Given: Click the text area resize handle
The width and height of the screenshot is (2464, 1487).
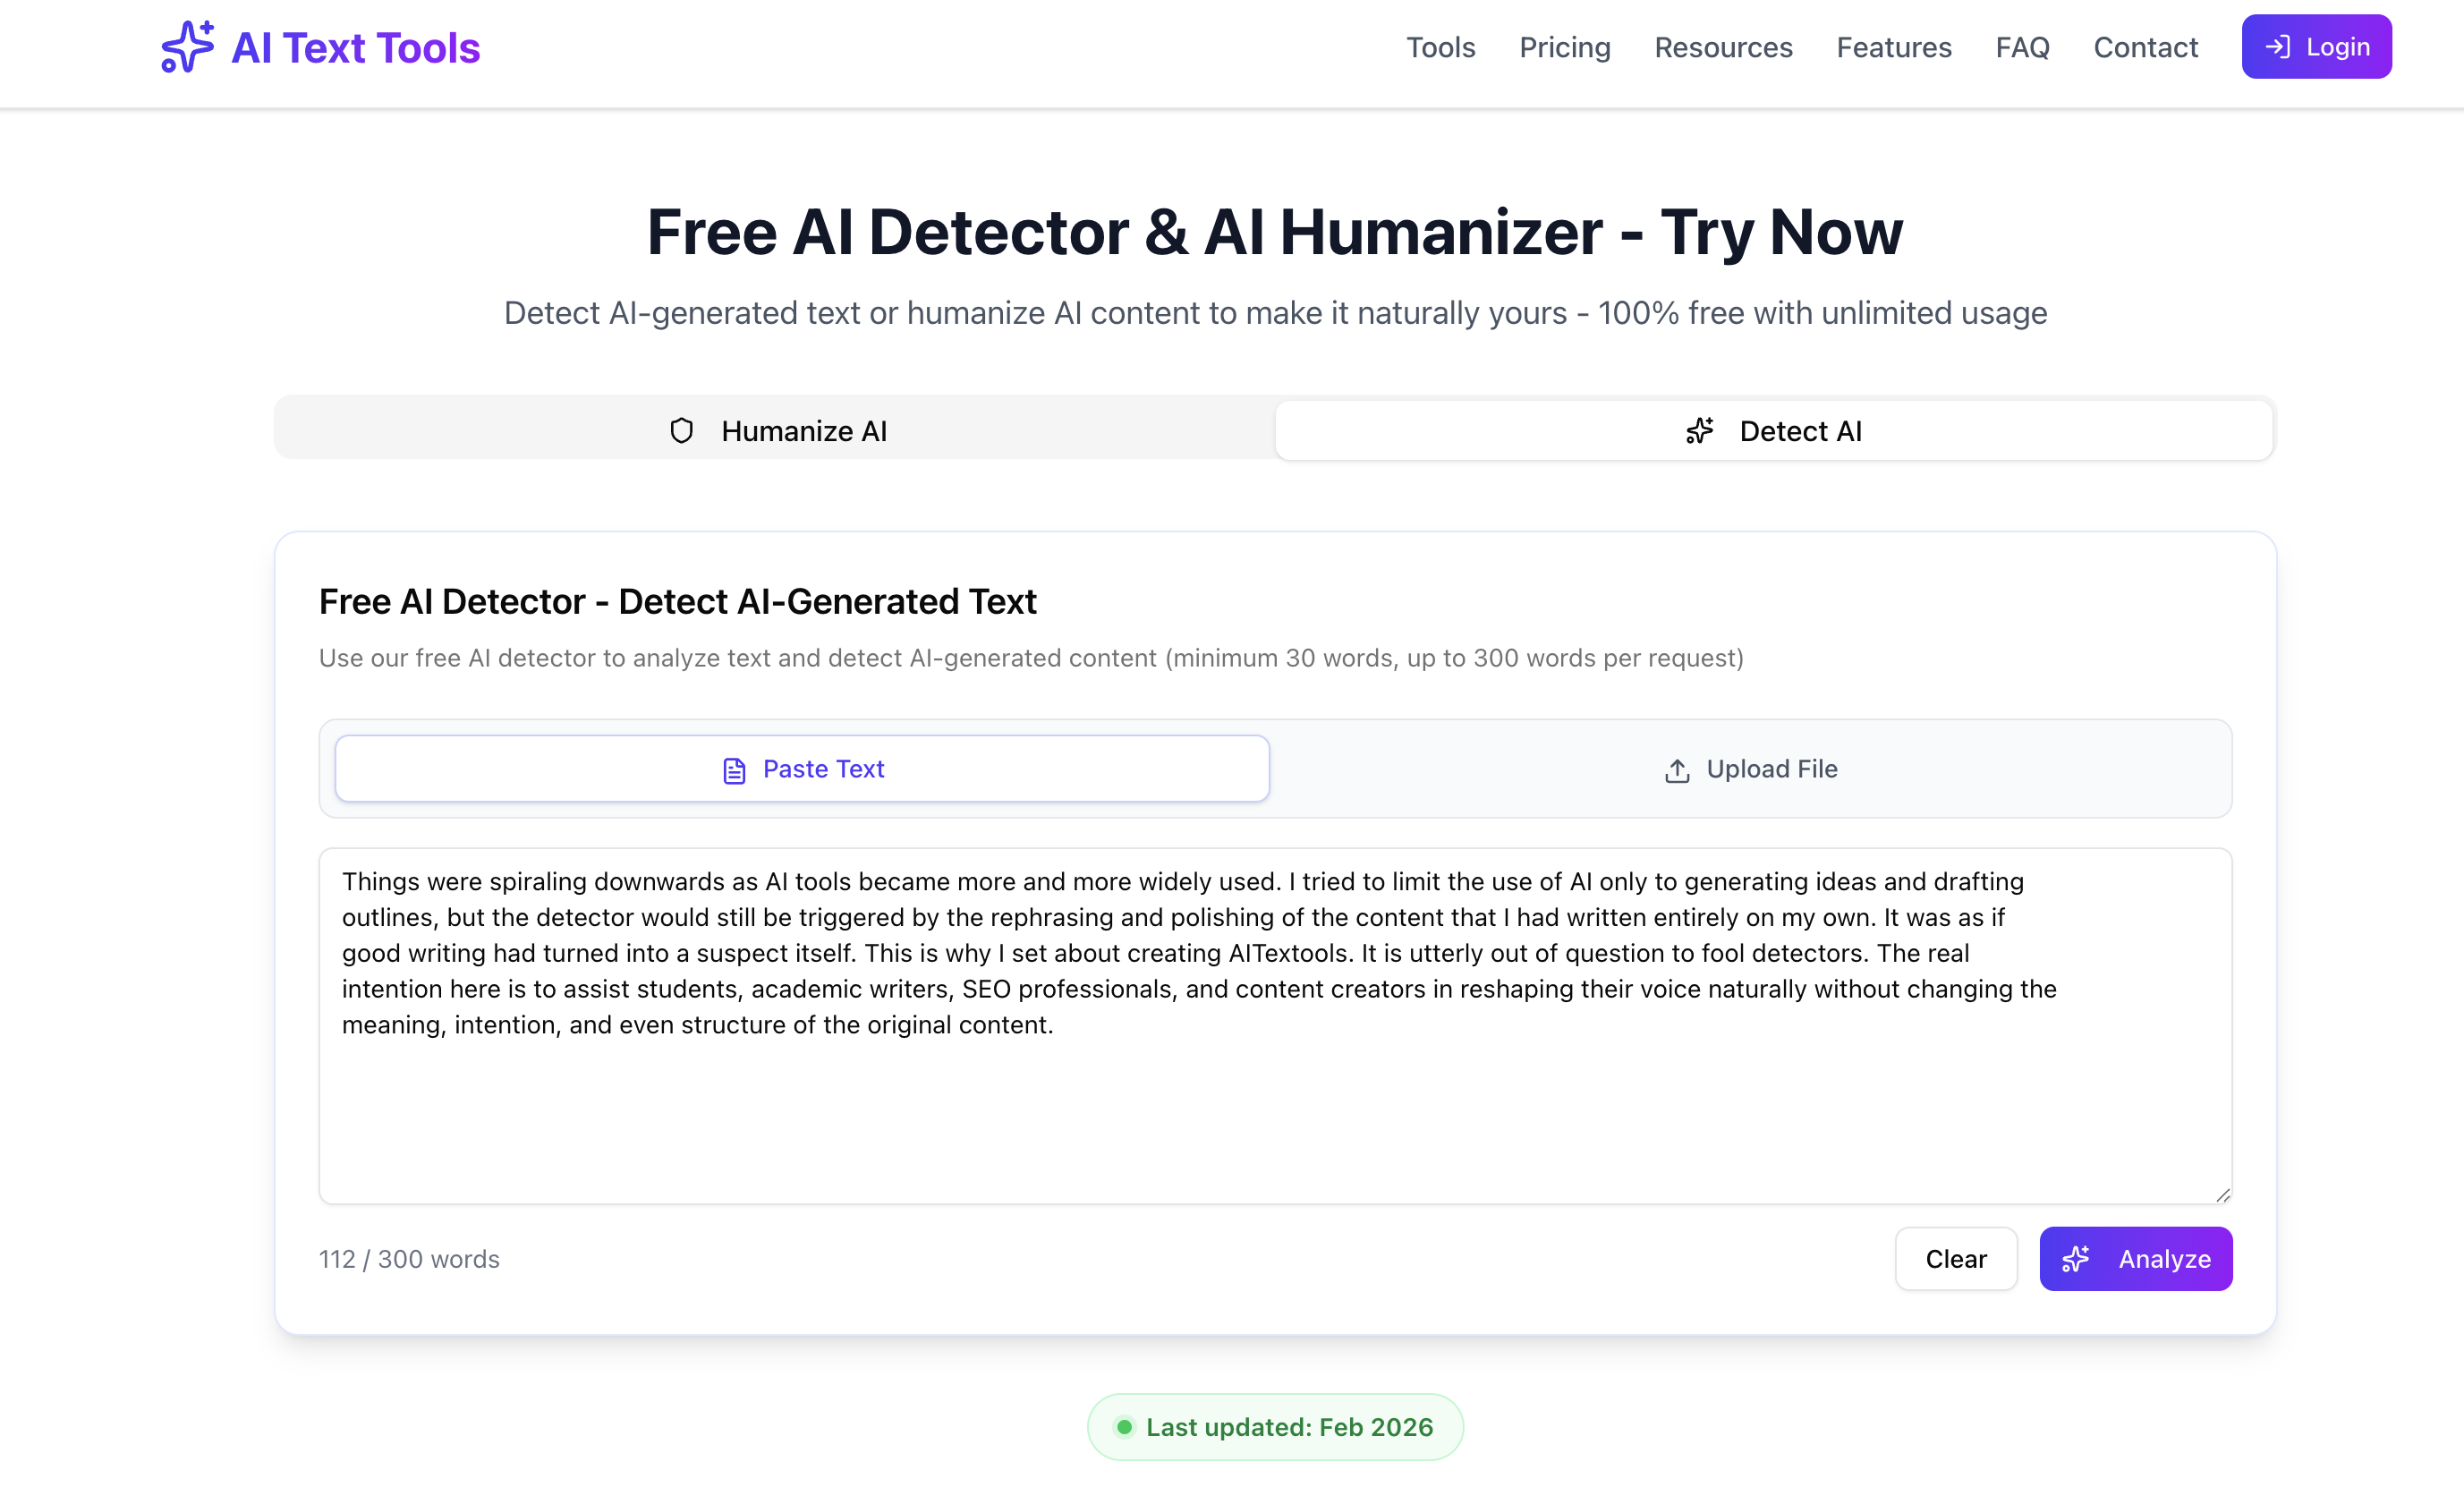Looking at the screenshot, I should tap(2222, 1195).
